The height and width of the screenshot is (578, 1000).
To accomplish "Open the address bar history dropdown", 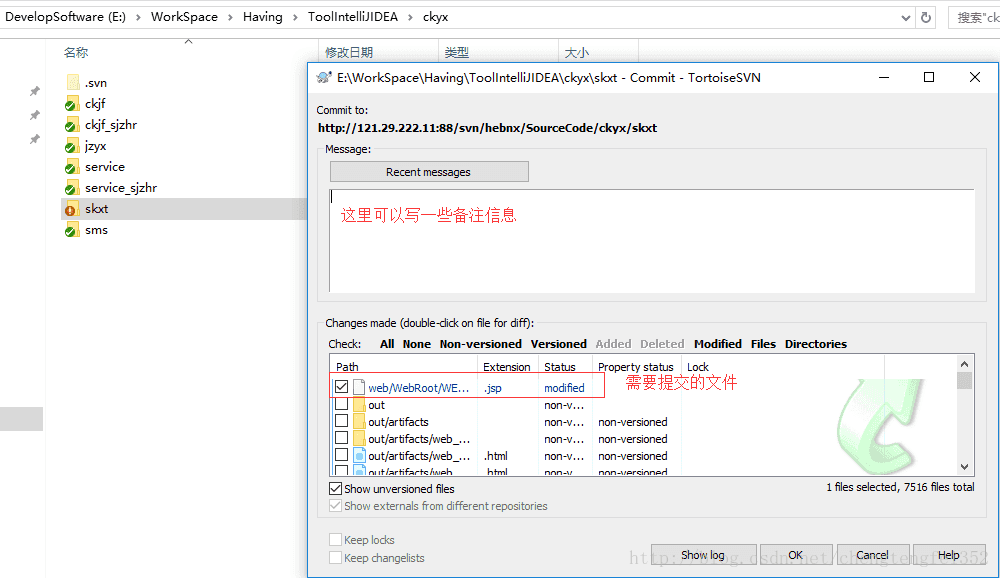I will point(906,18).
